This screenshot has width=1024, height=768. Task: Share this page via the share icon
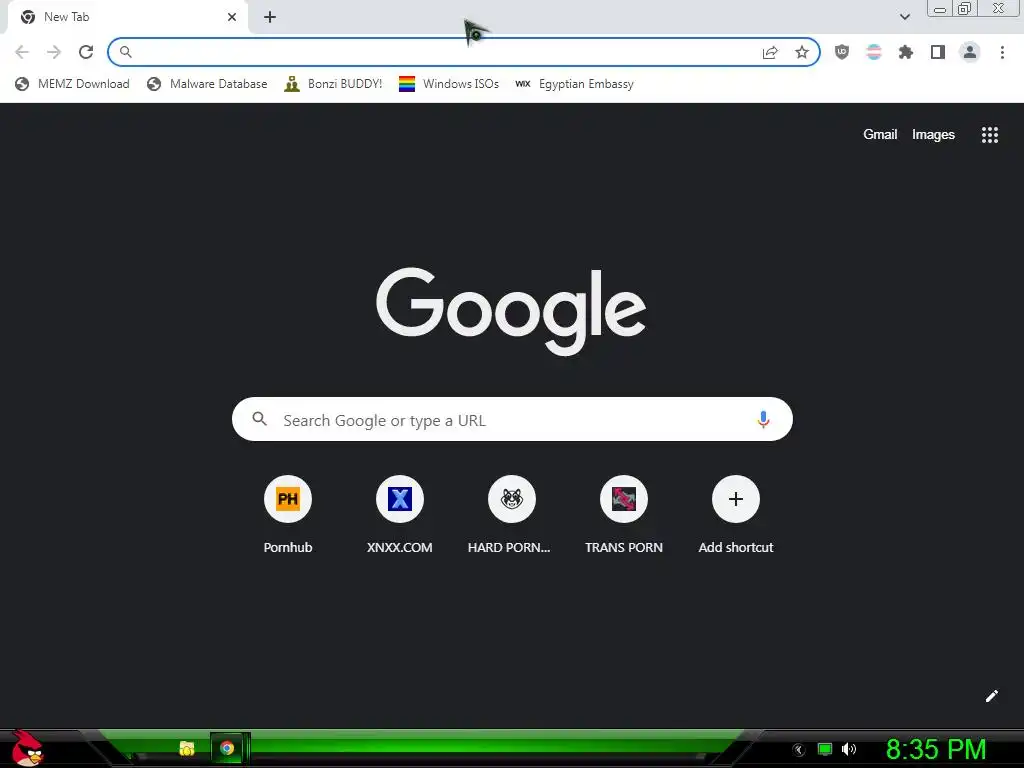coord(770,52)
